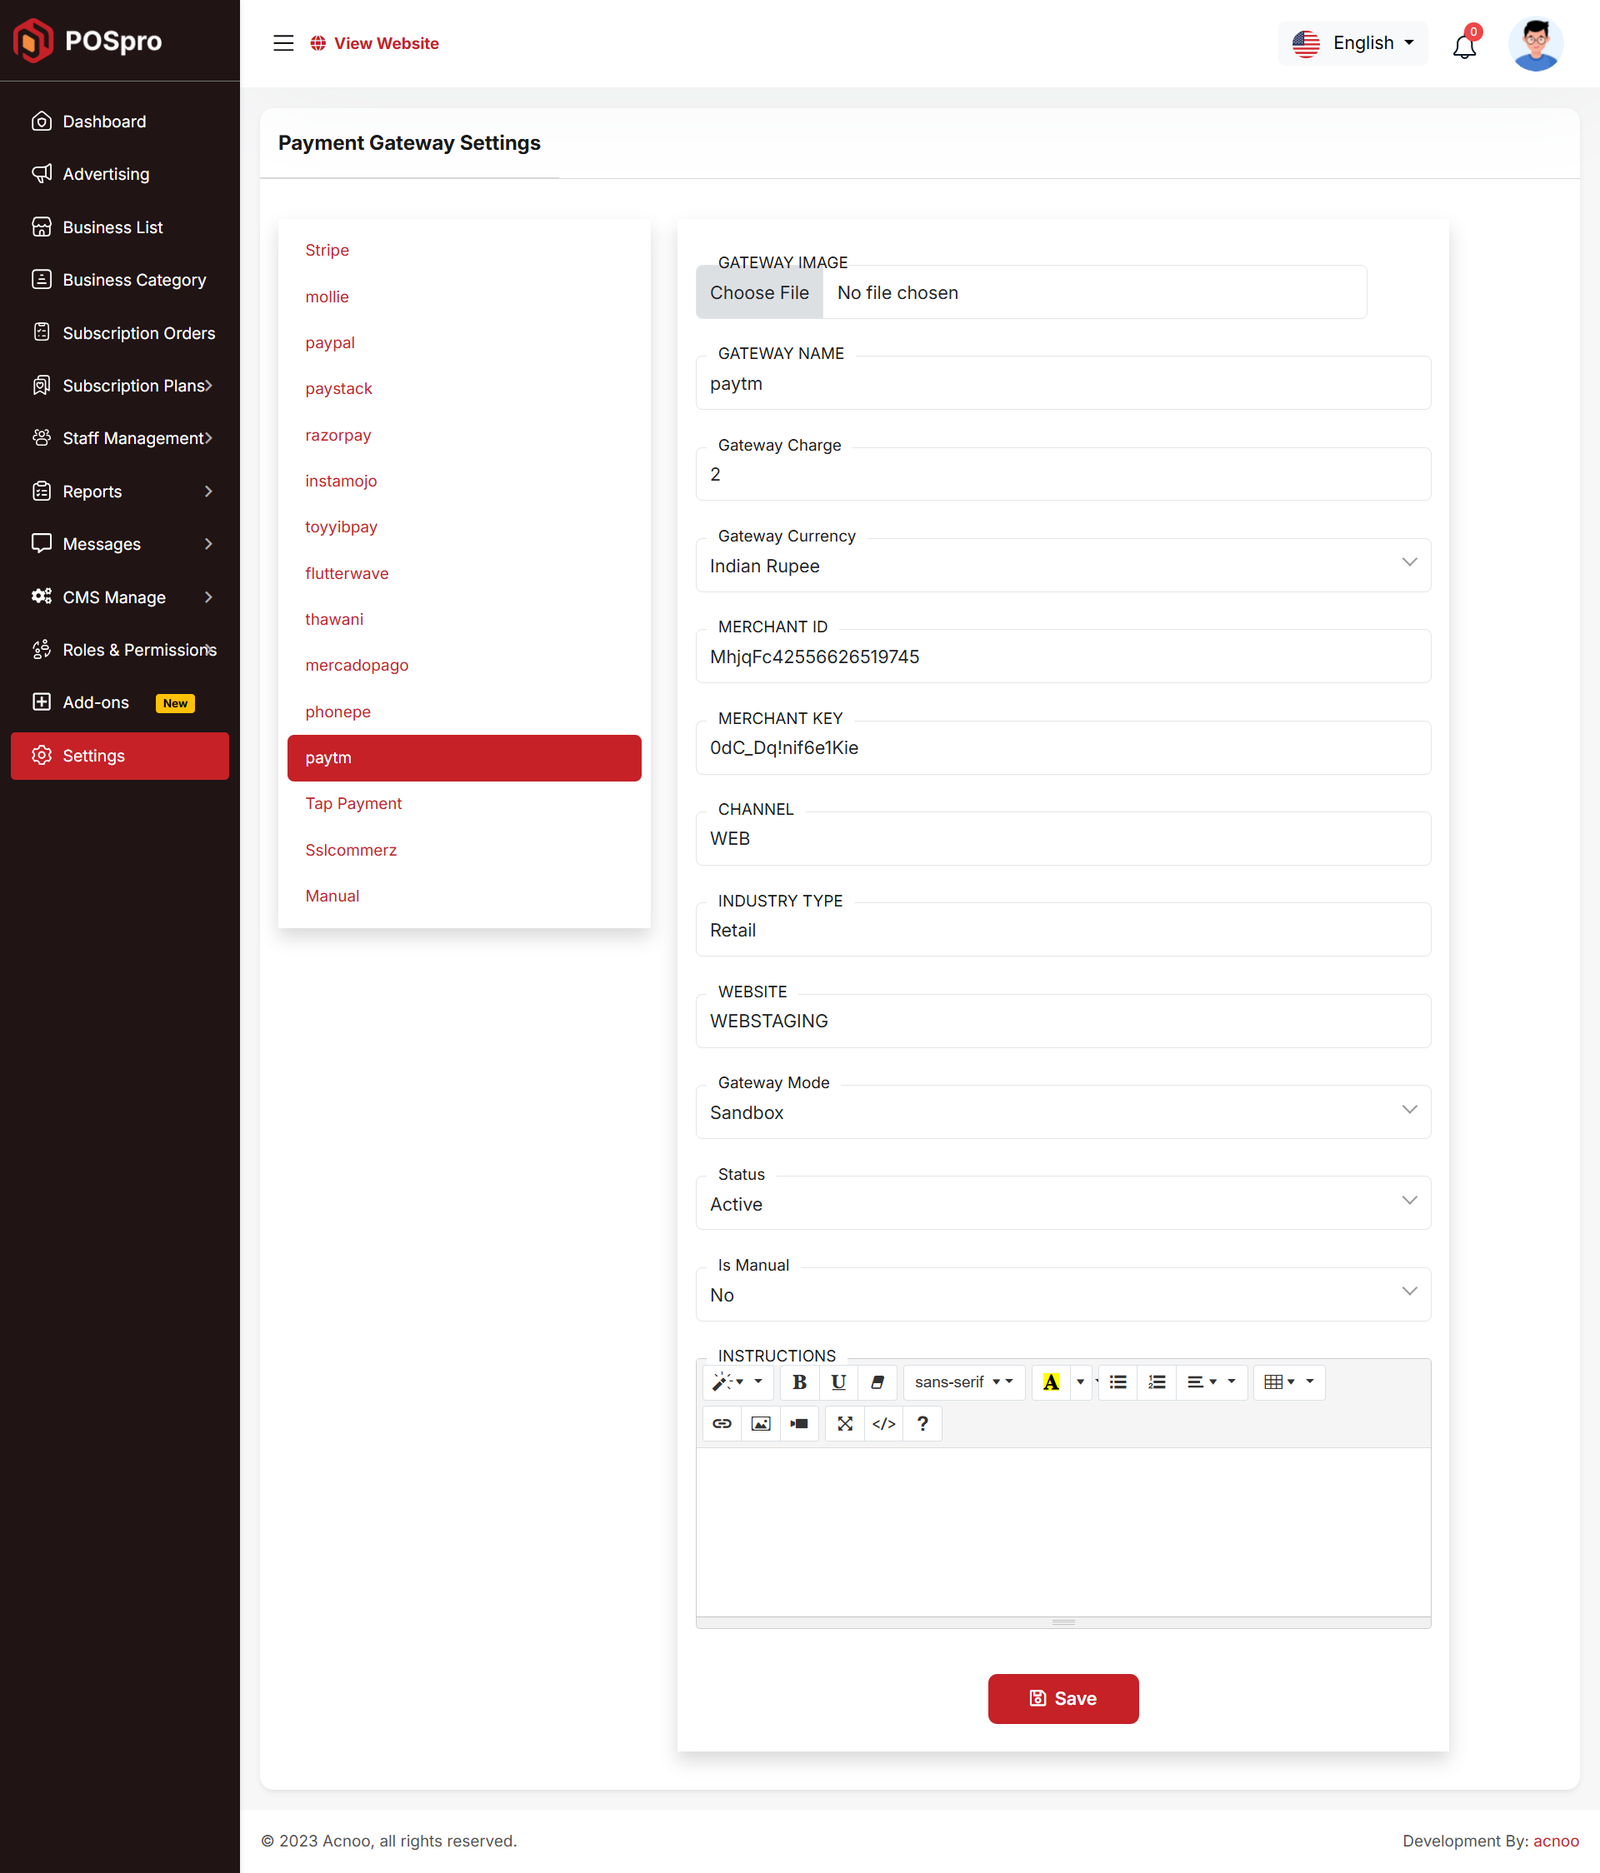
Task: Click the Save button
Action: click(x=1063, y=1698)
